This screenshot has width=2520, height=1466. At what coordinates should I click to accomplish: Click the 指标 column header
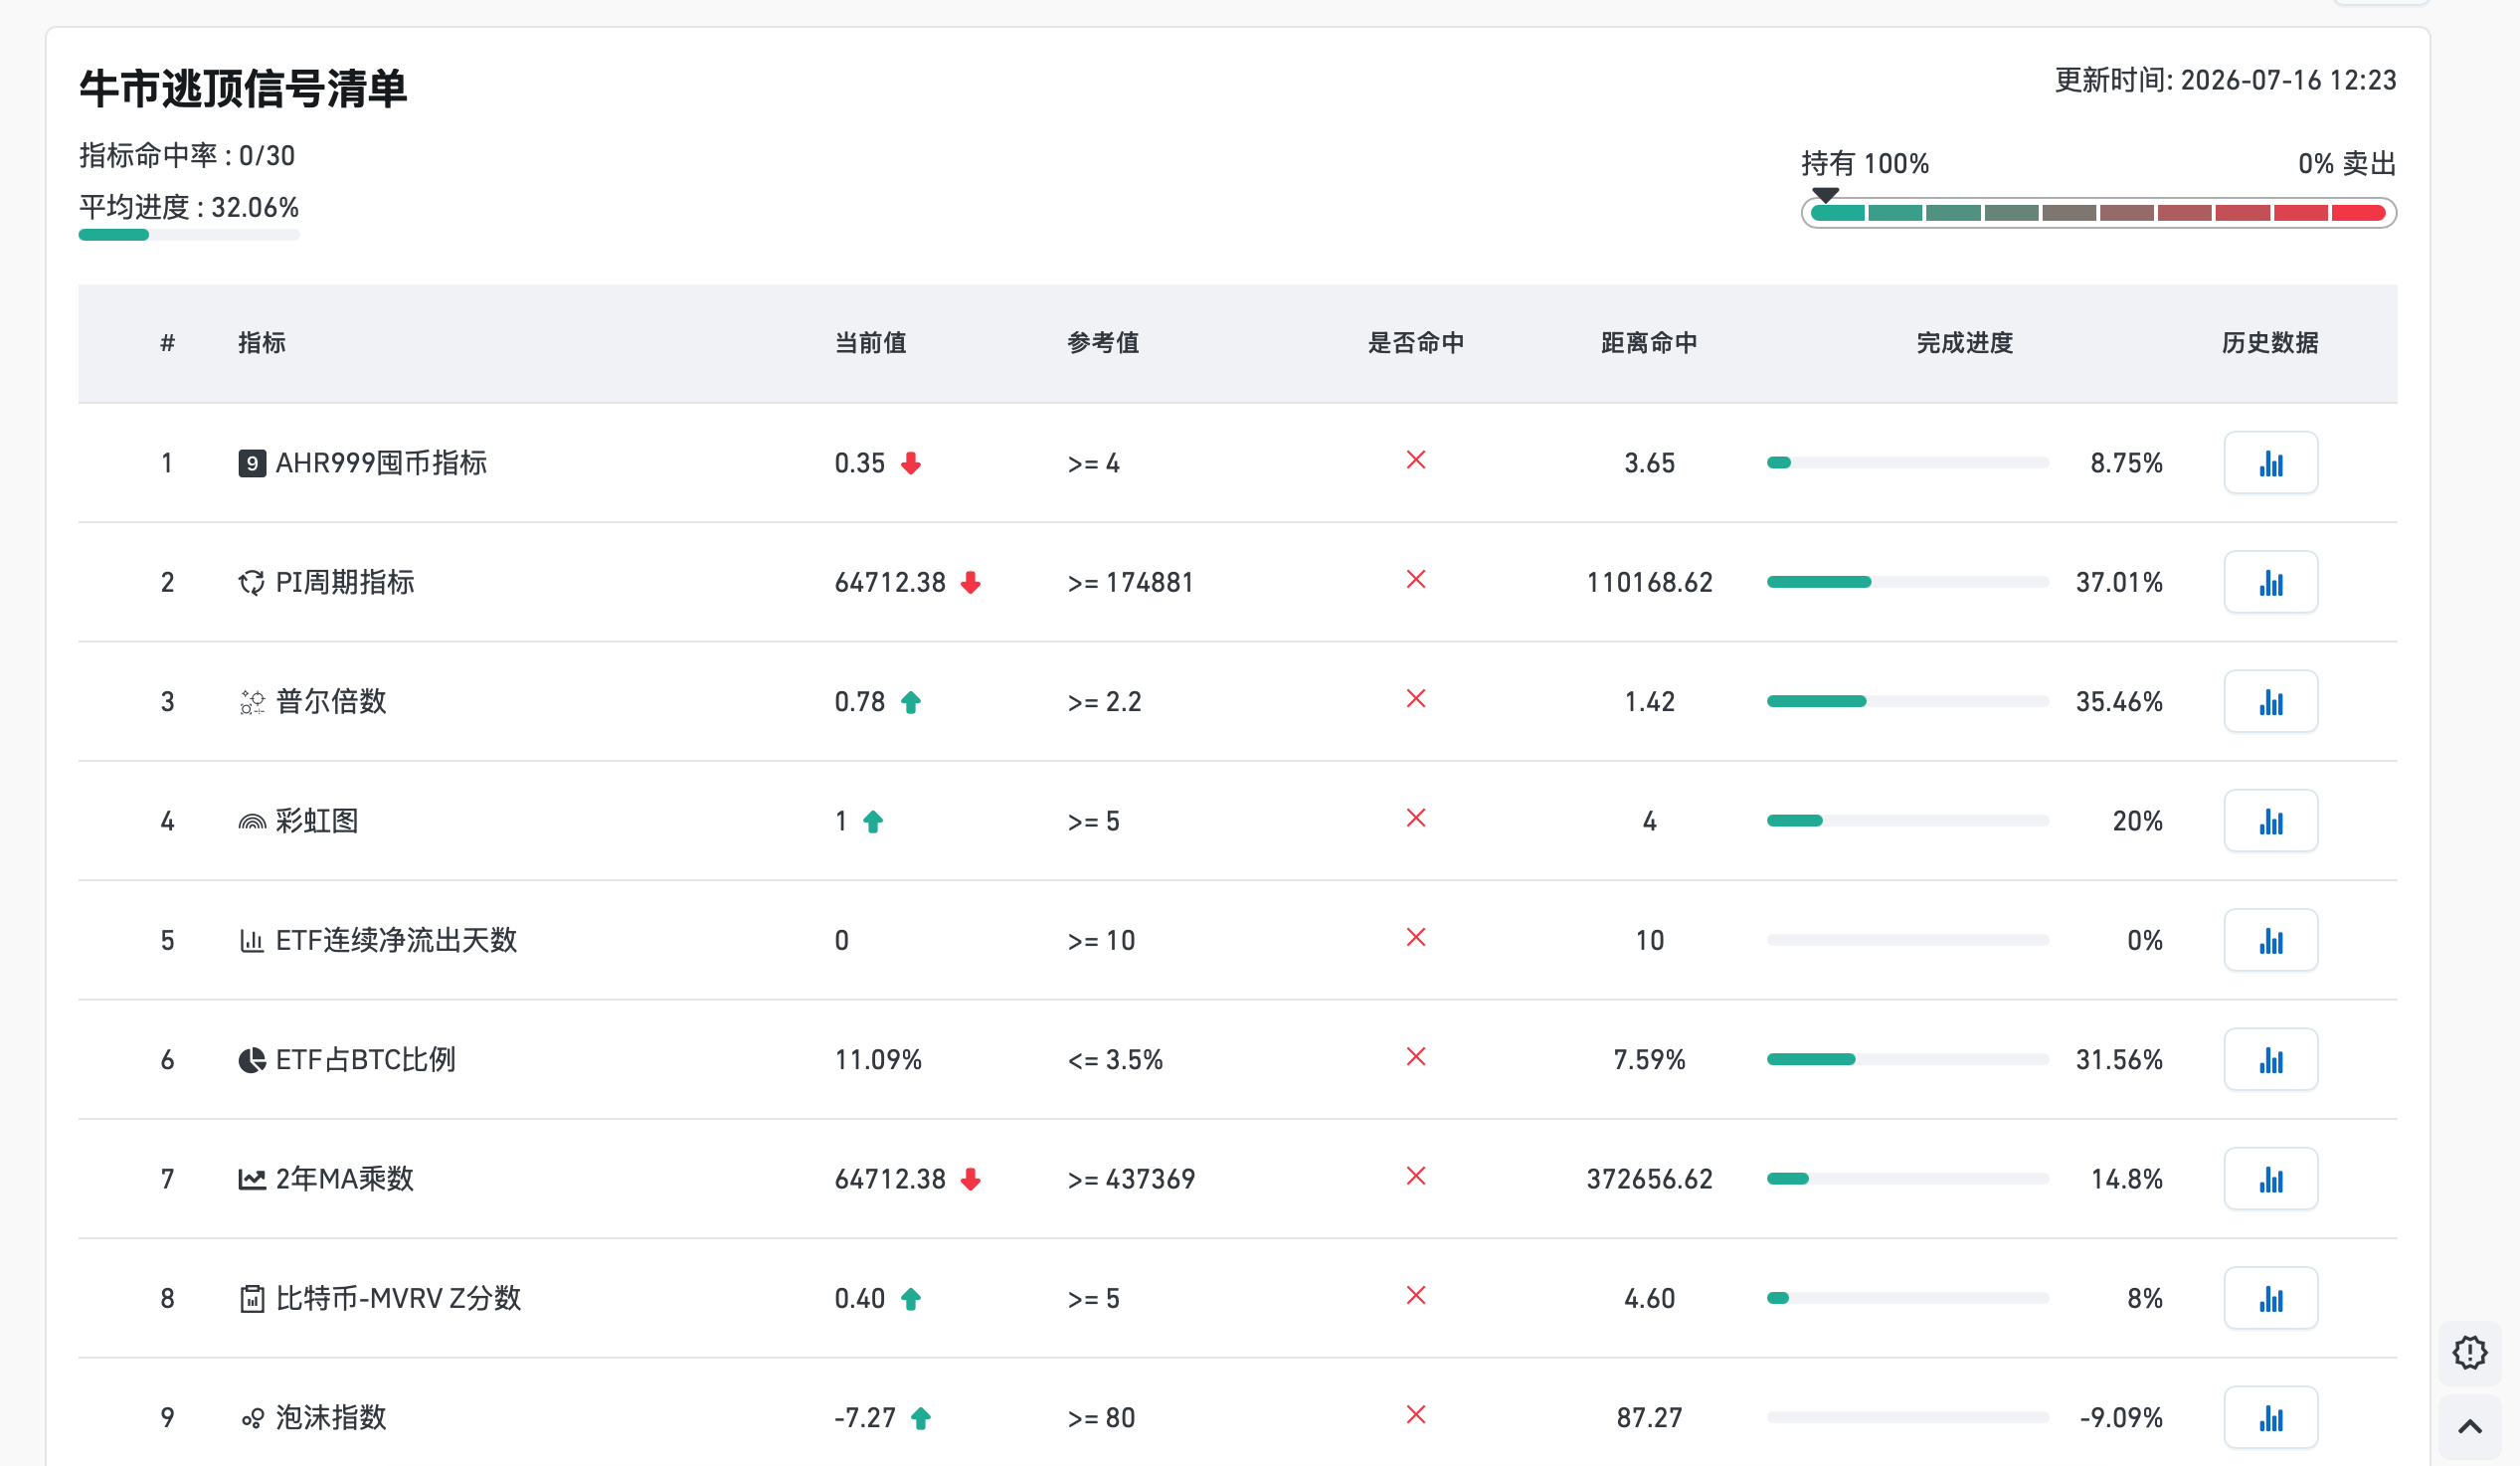pos(262,343)
